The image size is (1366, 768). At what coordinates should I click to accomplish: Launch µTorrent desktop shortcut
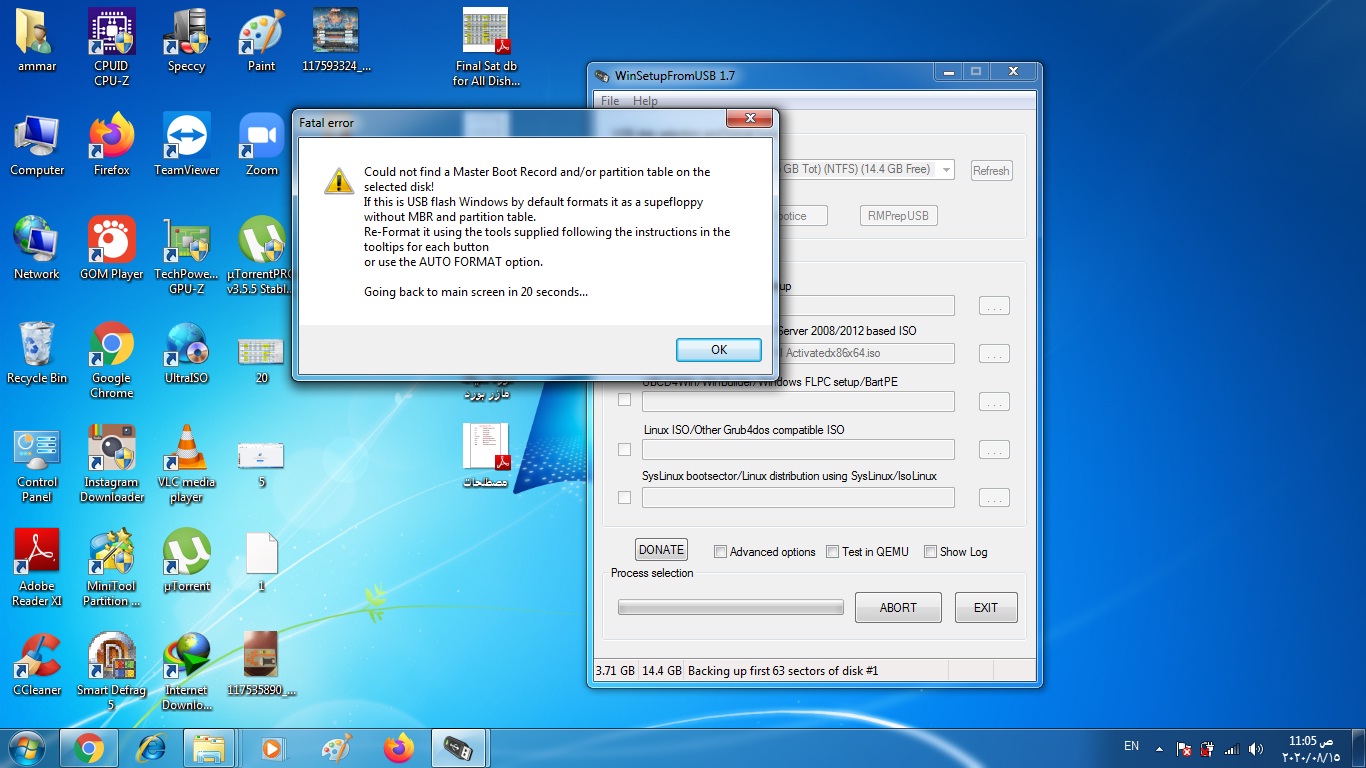pyautogui.click(x=186, y=561)
